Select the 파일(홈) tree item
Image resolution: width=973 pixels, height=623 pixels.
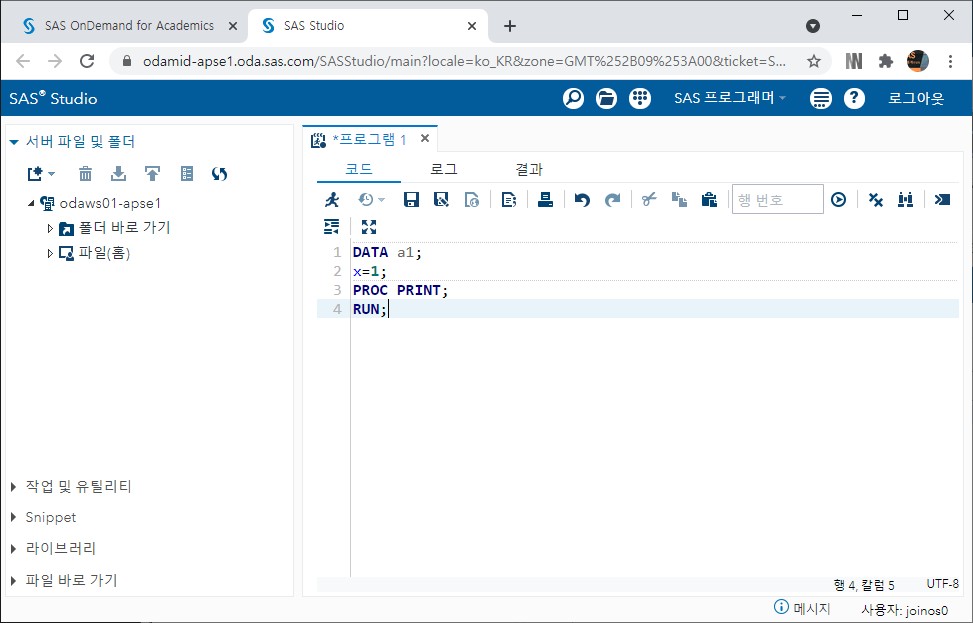click(104, 253)
